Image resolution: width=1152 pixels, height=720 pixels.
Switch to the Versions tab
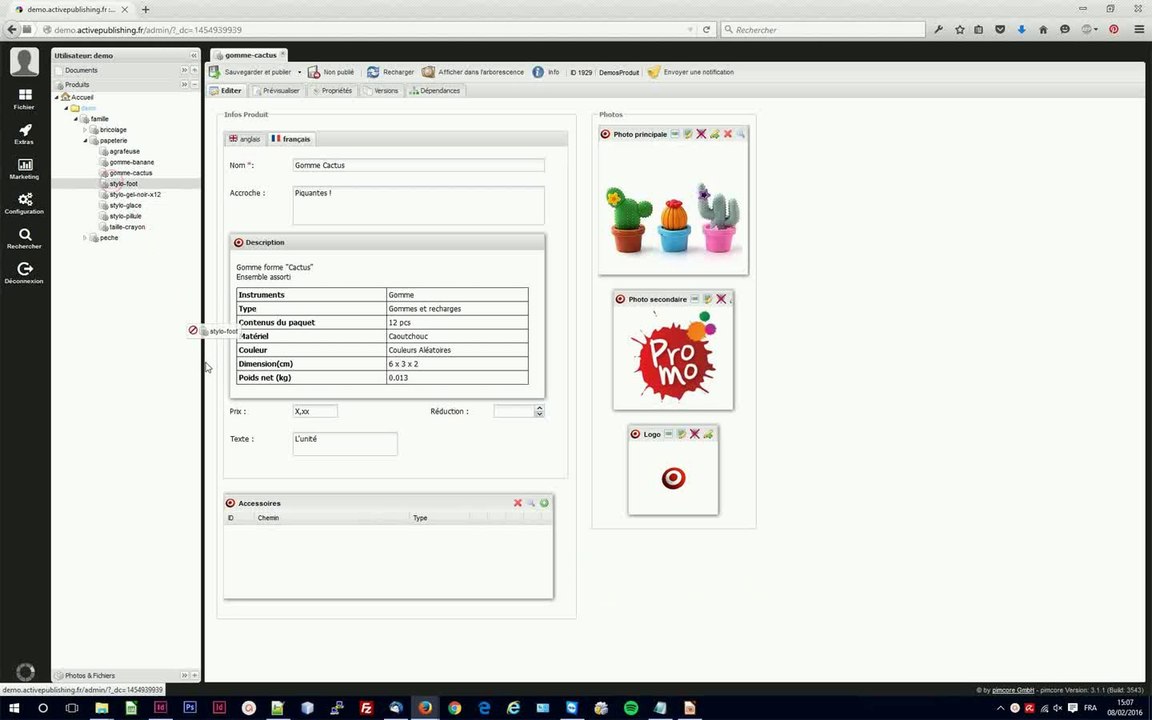[381, 90]
